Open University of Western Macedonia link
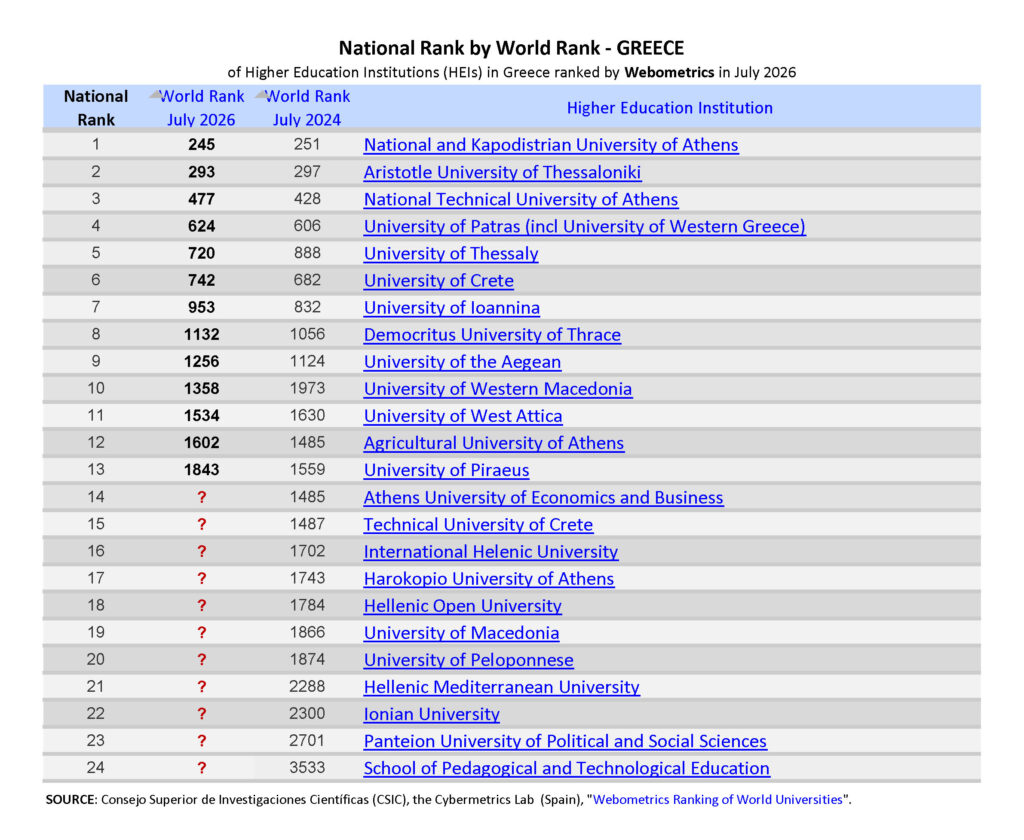Image resolution: width=1024 pixels, height=840 pixels. [498, 389]
